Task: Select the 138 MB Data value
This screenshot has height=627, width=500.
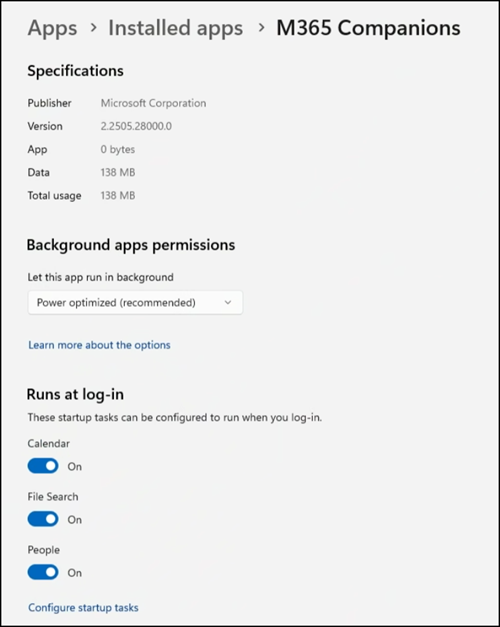Action: pos(118,172)
